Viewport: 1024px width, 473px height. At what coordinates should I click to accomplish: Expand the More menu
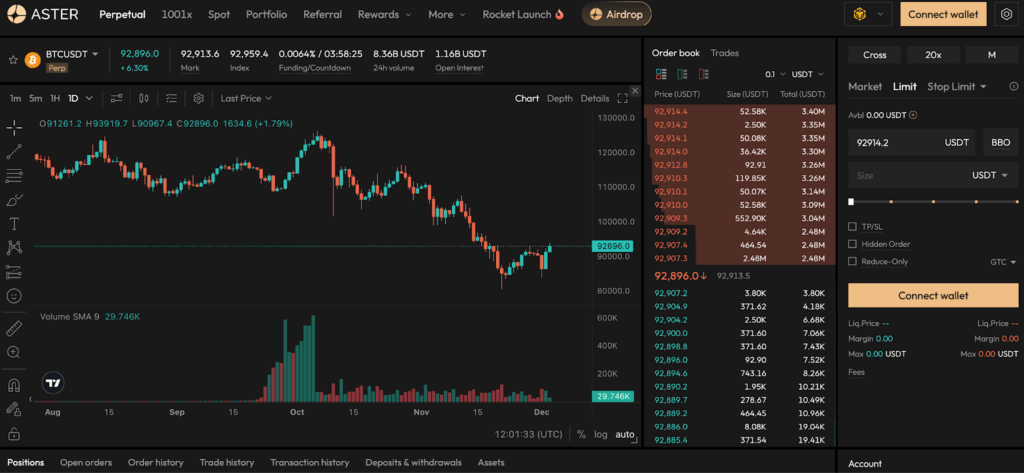[447, 14]
